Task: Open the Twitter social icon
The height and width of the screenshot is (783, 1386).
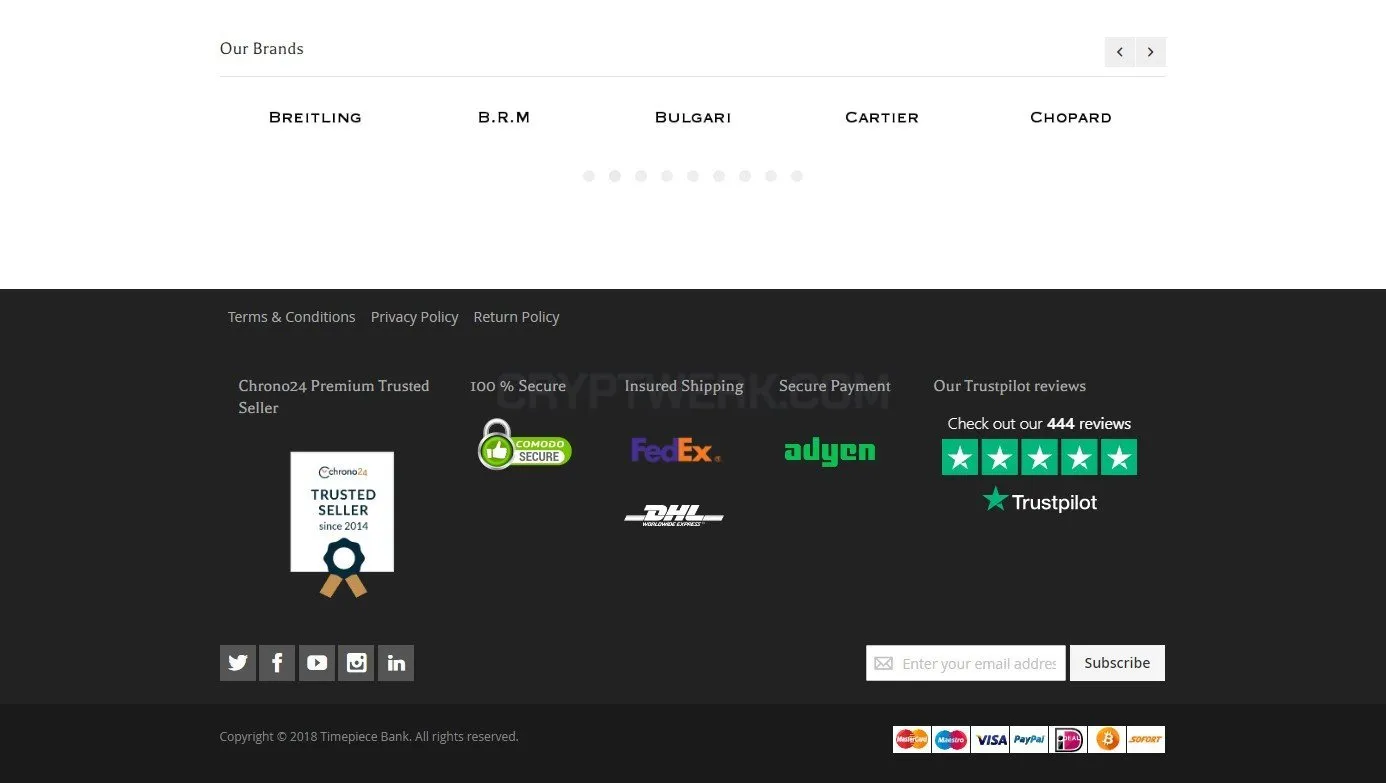Action: coord(238,663)
